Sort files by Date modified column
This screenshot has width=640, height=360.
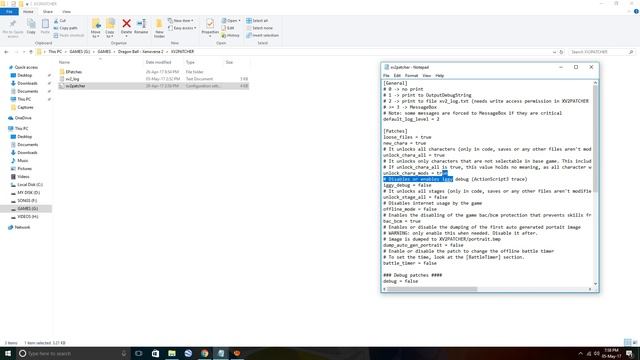158,62
